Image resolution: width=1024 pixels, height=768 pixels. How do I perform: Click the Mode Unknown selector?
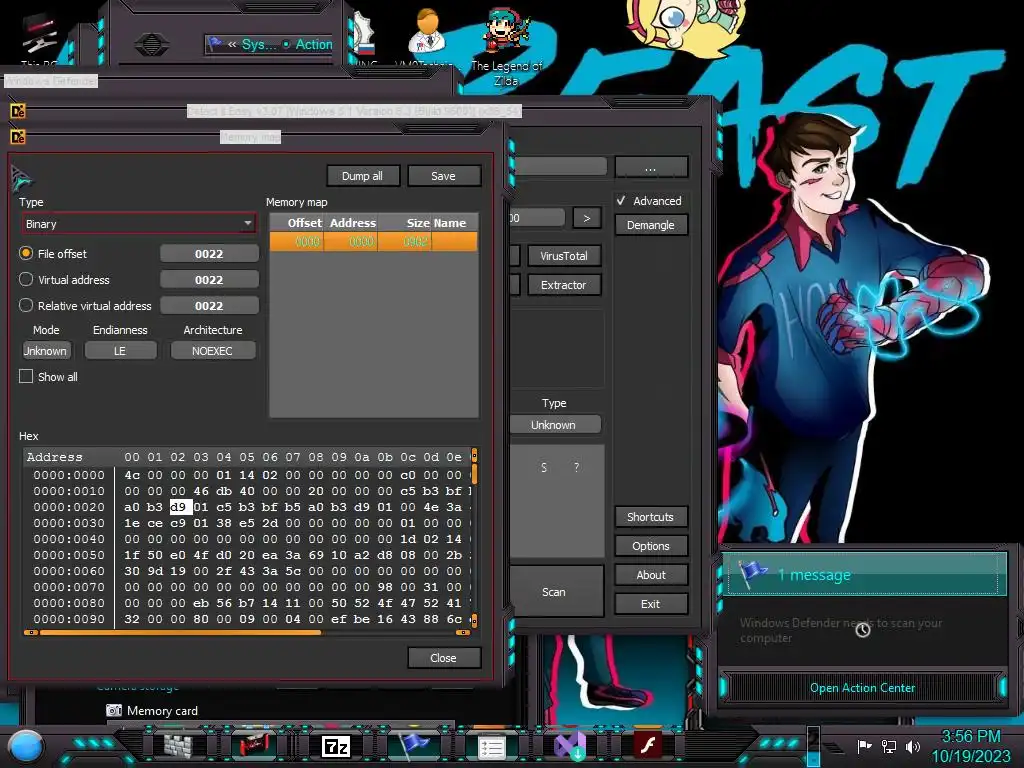(x=45, y=351)
